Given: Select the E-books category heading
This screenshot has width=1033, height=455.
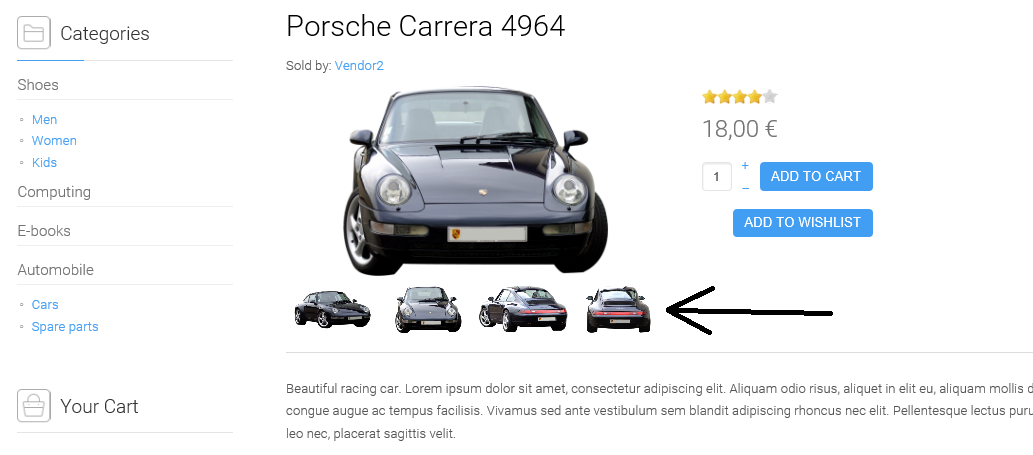Looking at the screenshot, I should [43, 231].
